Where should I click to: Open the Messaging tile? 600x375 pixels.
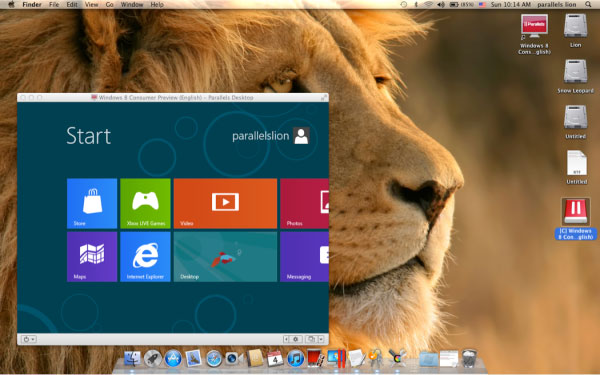(x=305, y=257)
